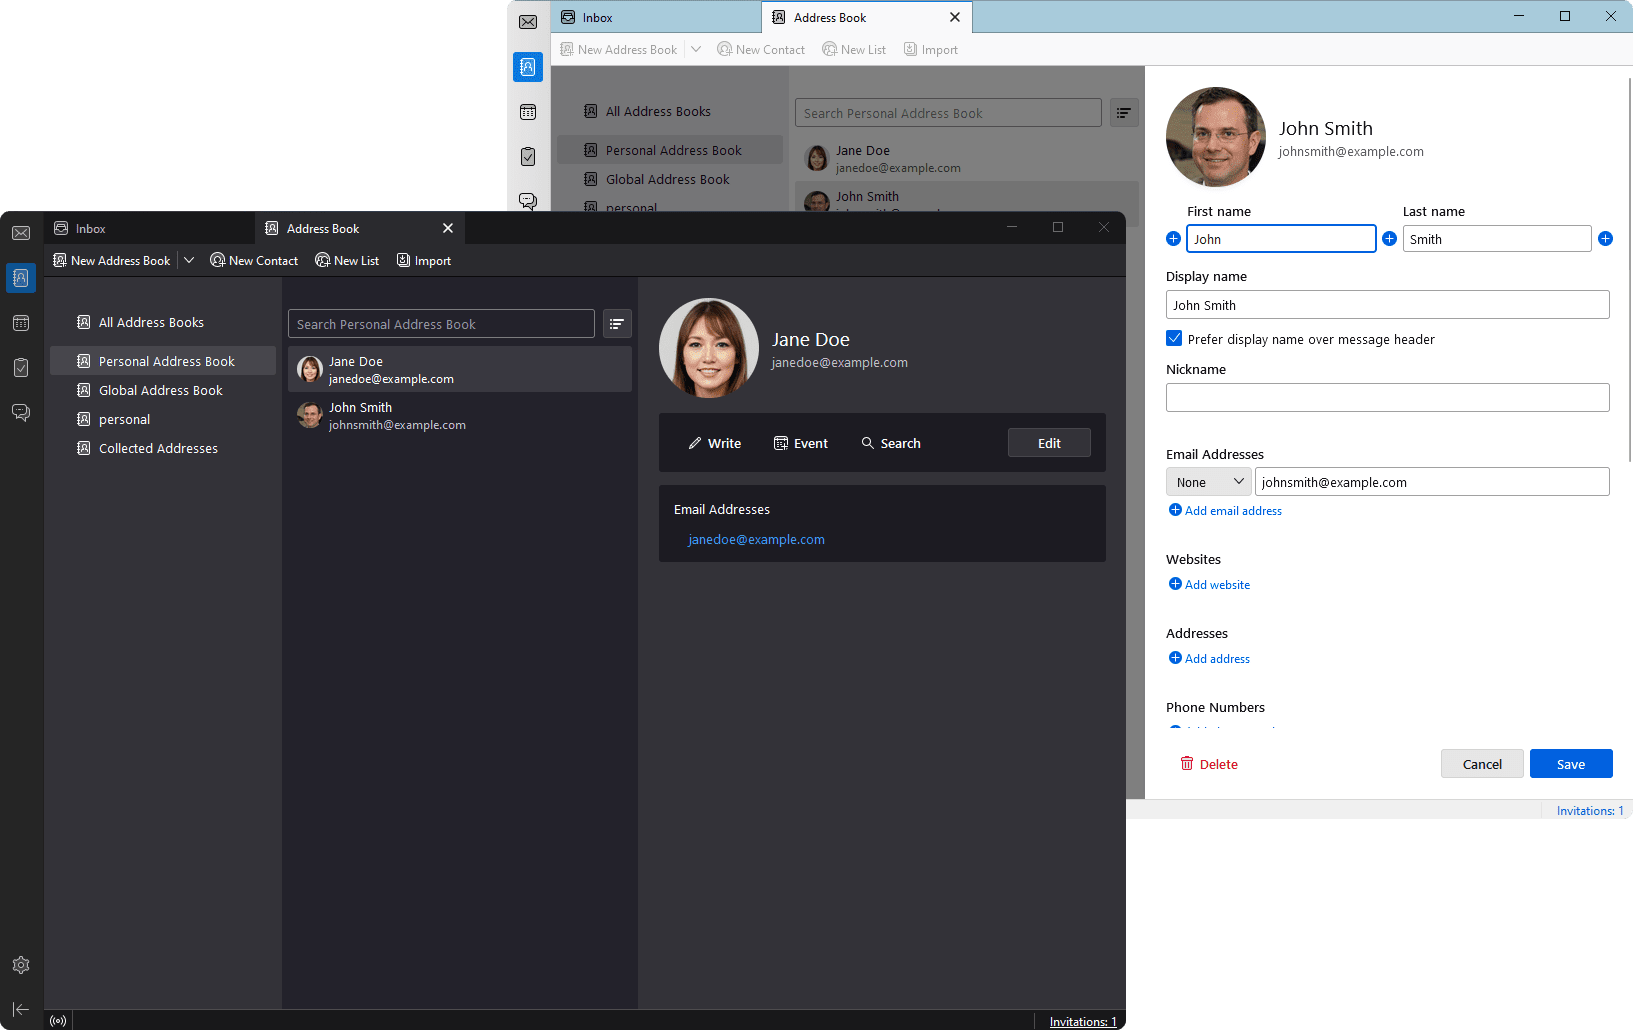Open the Chat space from the sidebar
Viewport: 1633px width, 1030px height.
point(21,412)
